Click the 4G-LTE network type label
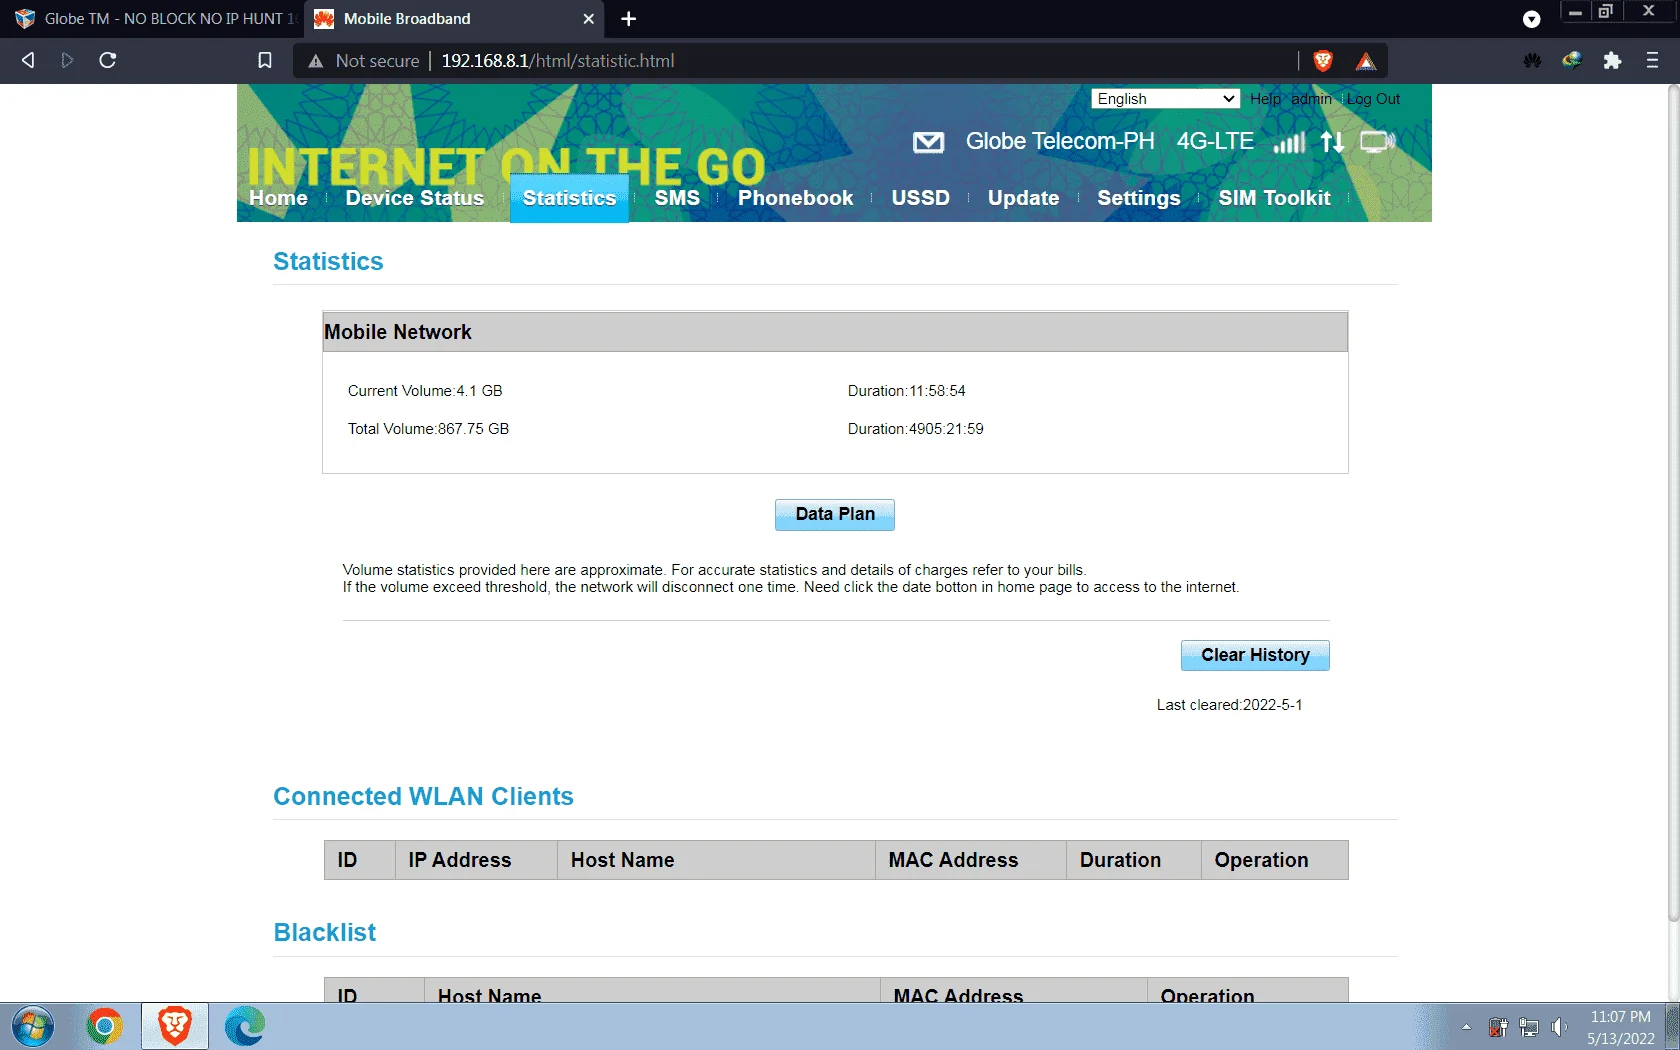This screenshot has height=1050, width=1680. pyautogui.click(x=1215, y=141)
